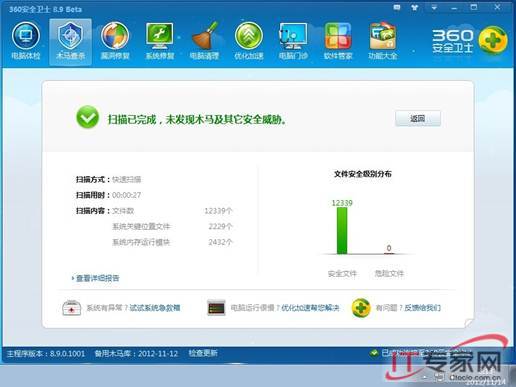Click the 360 green plus logo
Image resolution: width=516 pixels, height=387 pixels.
coord(493,40)
